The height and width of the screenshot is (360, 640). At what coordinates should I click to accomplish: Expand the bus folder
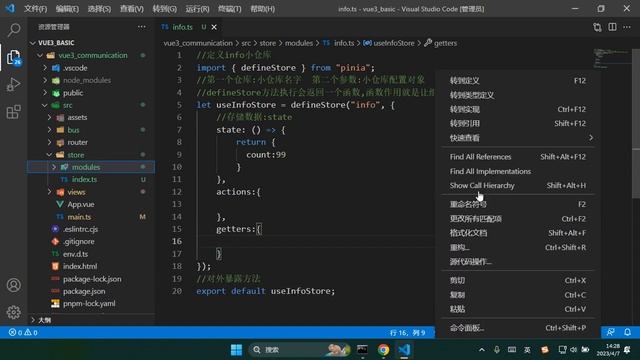[49, 130]
